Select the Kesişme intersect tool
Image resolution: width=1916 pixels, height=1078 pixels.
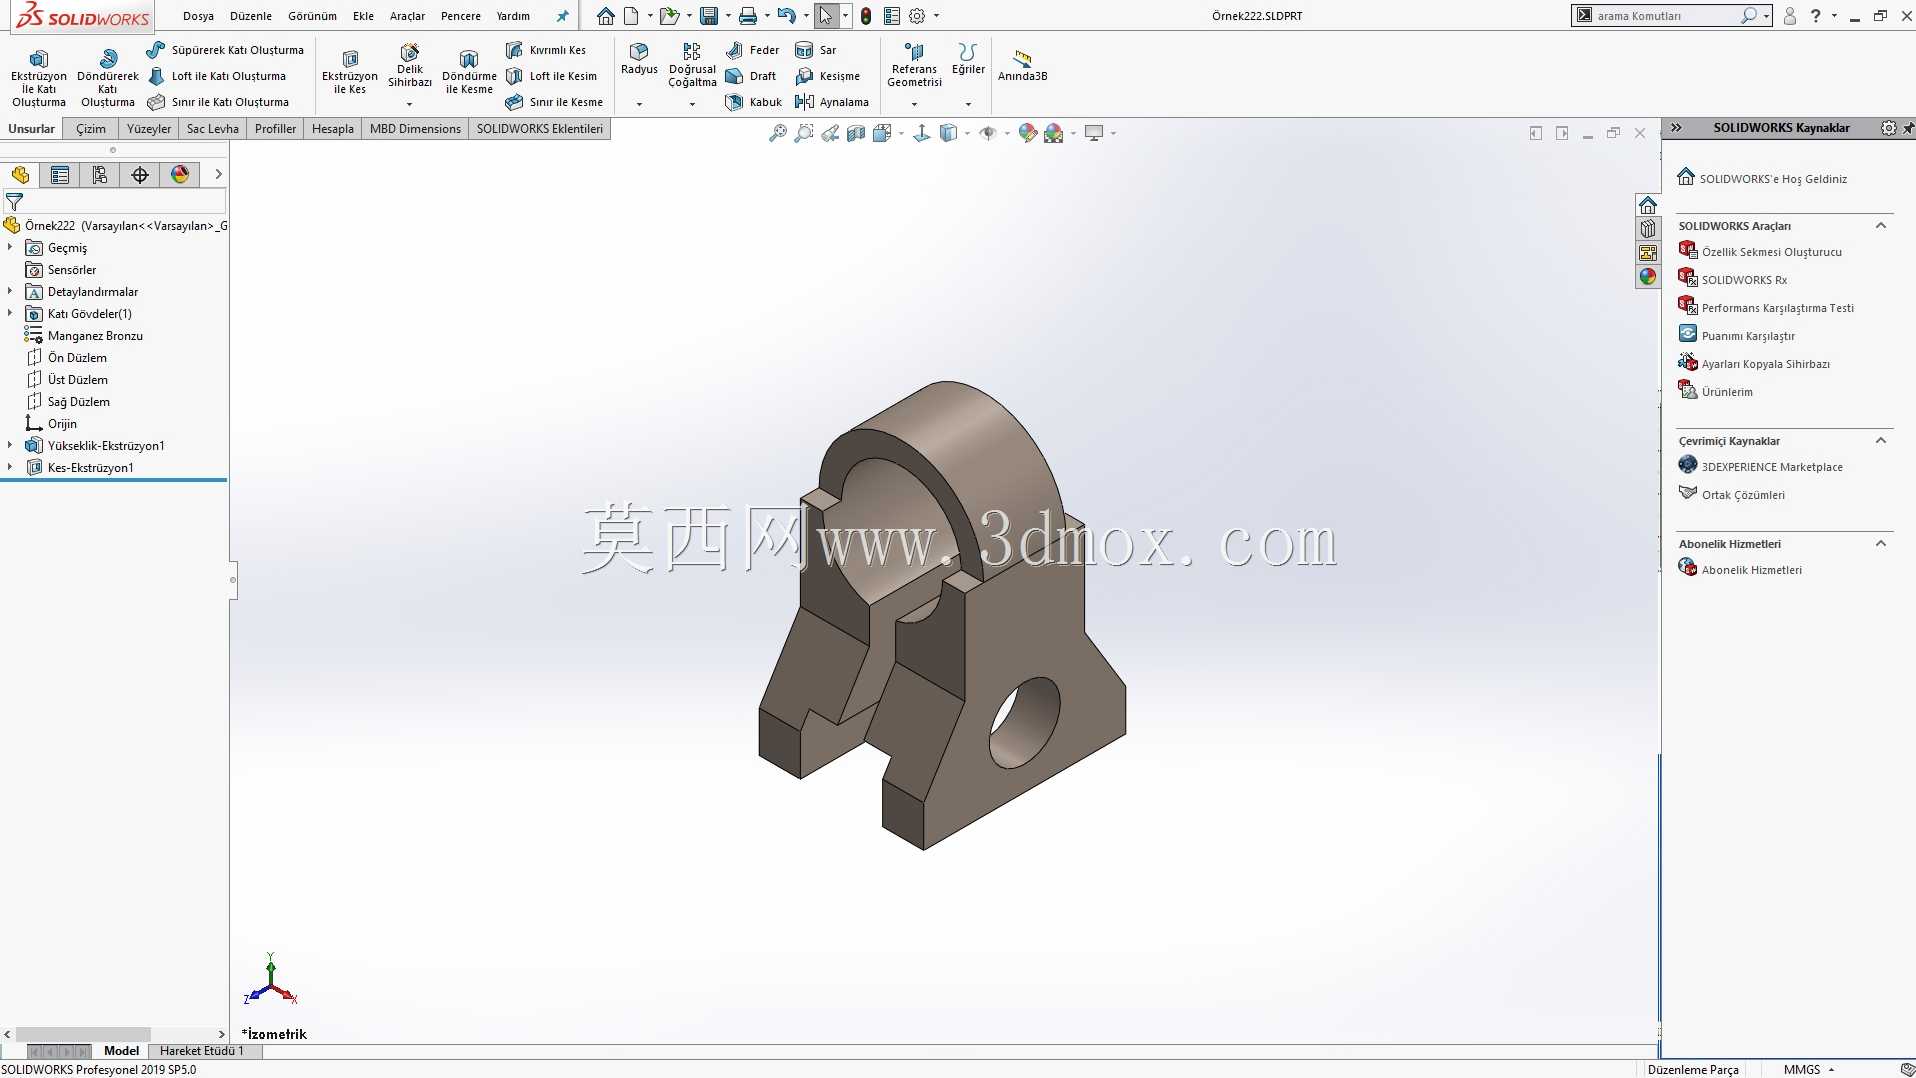click(827, 76)
